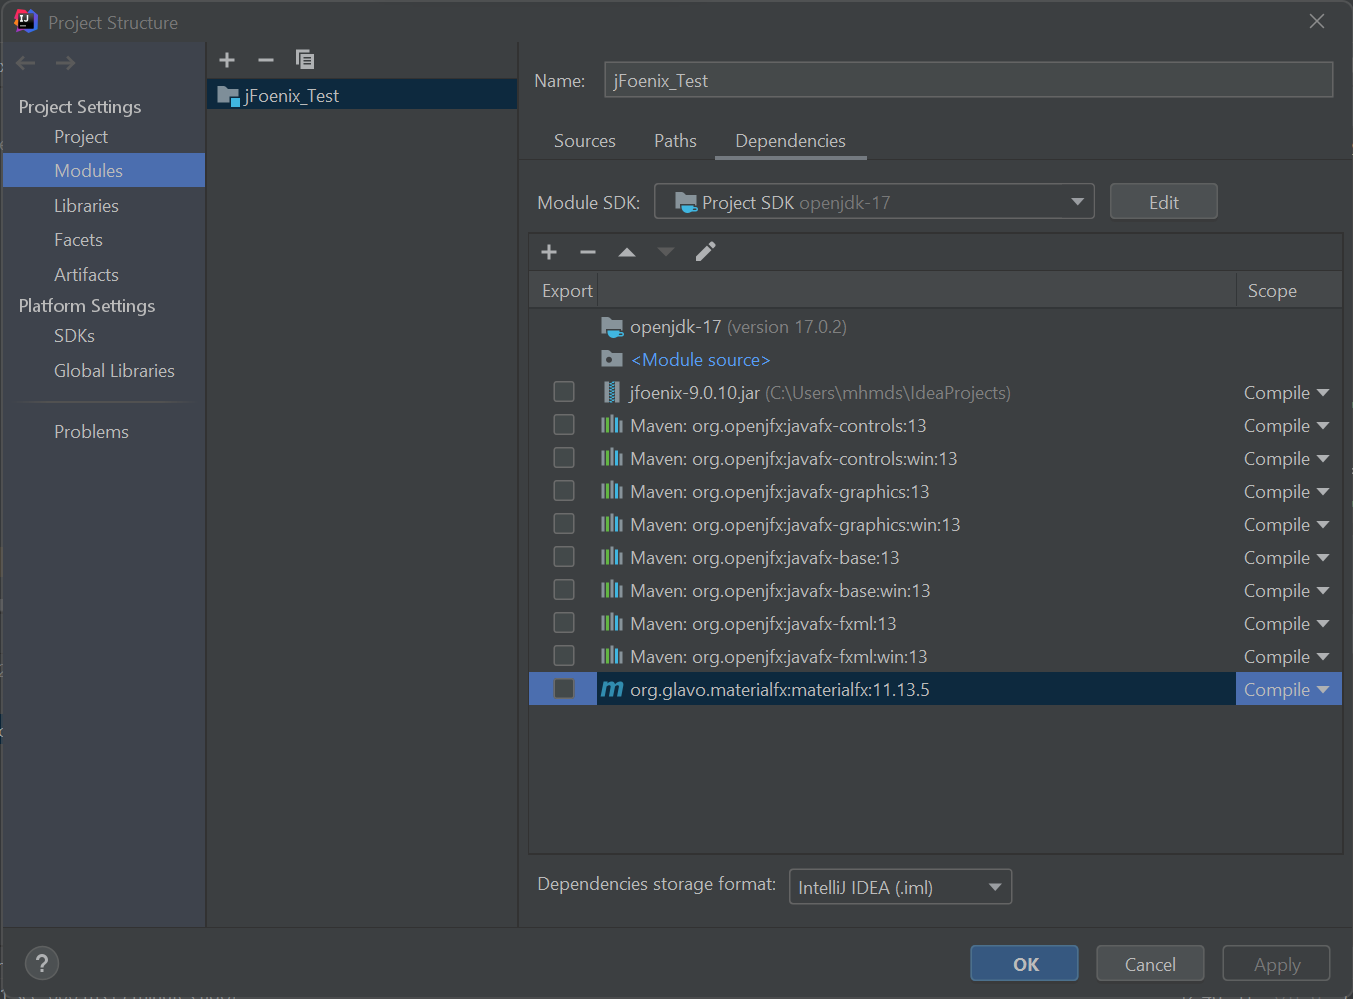This screenshot has width=1353, height=999.
Task: Open scope dropdown for materialfx:11.13.5
Action: tap(1286, 690)
